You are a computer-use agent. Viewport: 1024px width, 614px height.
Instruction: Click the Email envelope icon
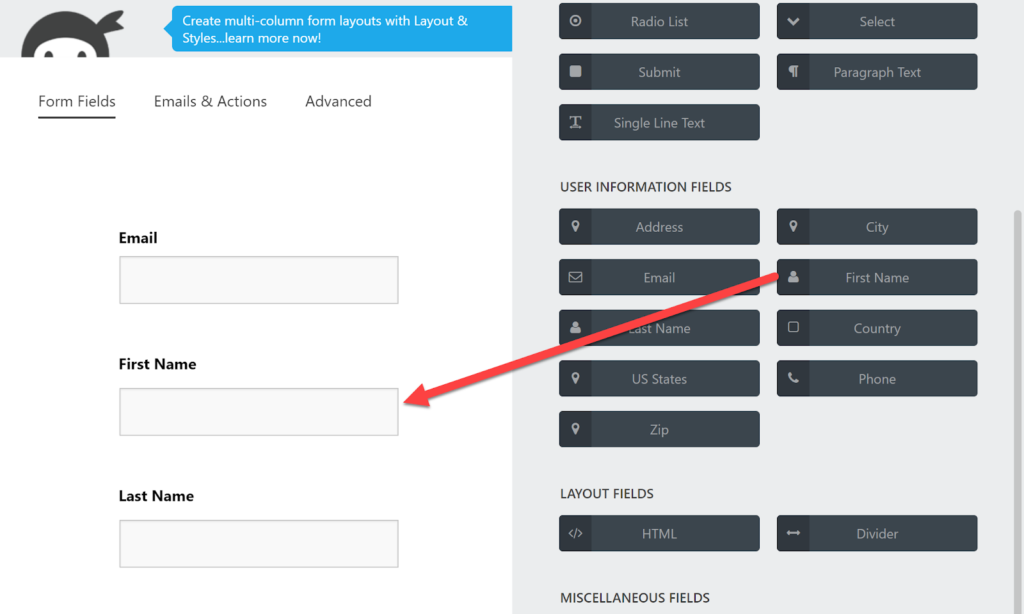575,277
